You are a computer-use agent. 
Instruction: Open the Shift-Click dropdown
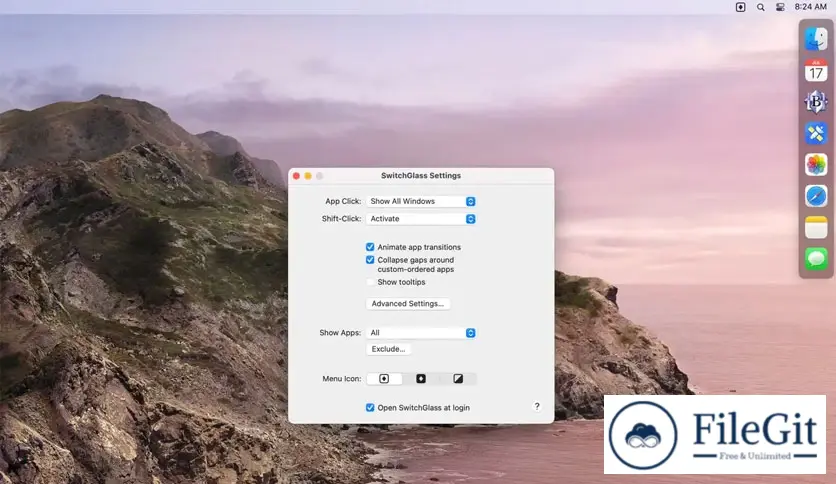tap(421, 219)
